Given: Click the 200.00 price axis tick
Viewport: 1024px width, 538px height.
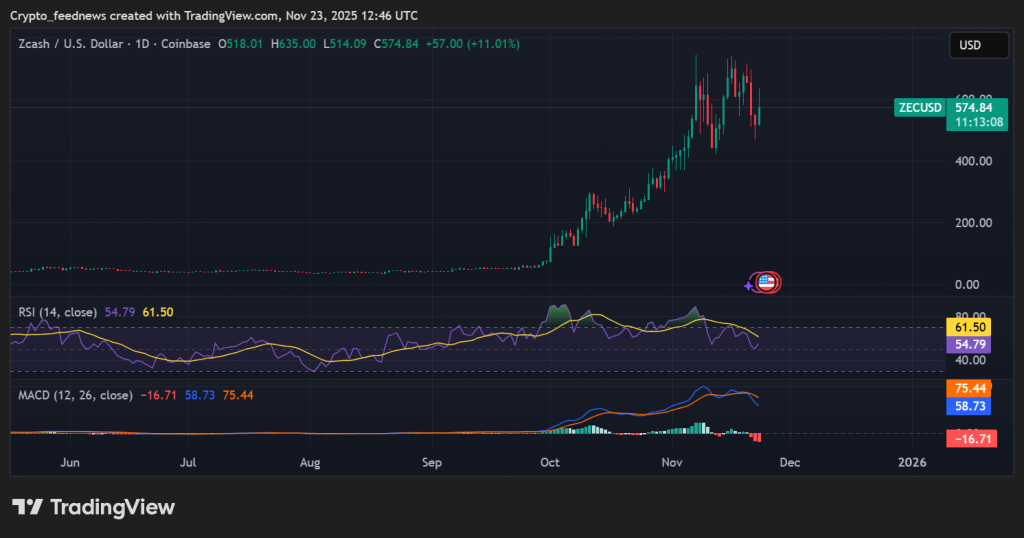Looking at the screenshot, I should [x=973, y=223].
